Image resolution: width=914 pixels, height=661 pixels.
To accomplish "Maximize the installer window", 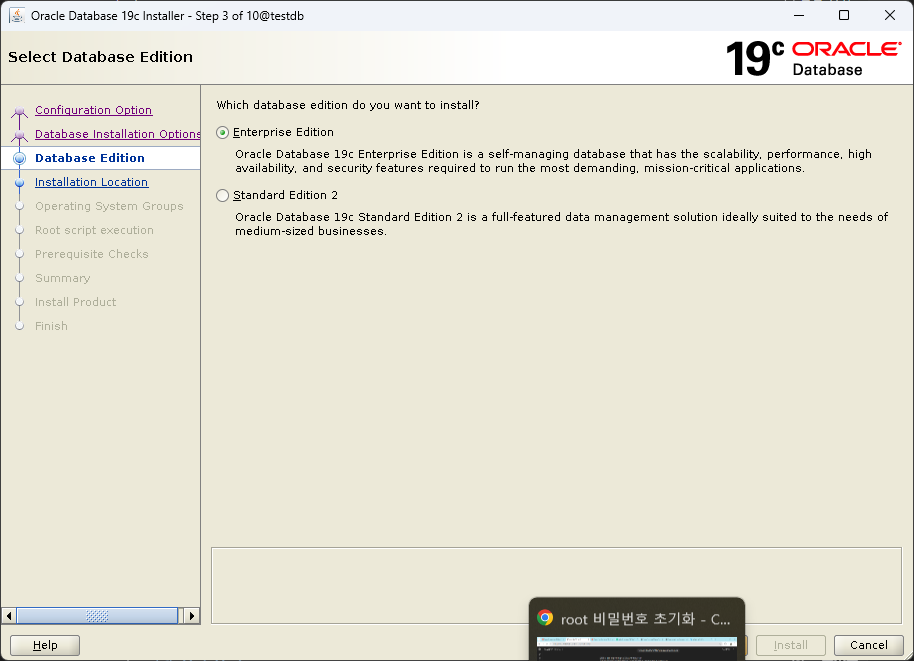I will coord(843,15).
